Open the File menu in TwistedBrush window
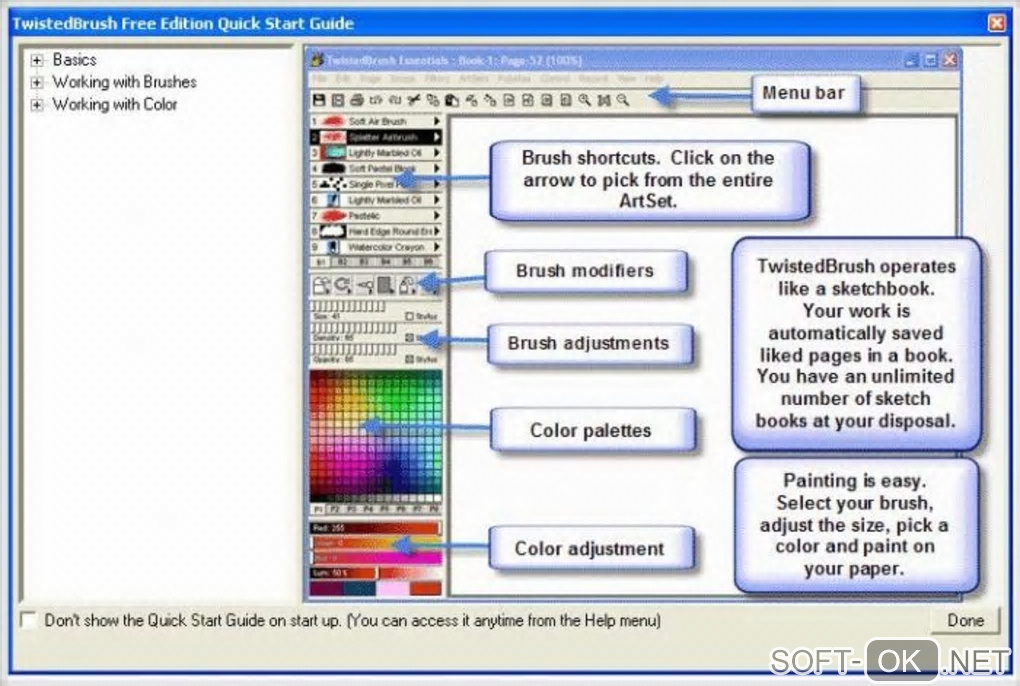This screenshot has height=686, width=1020. click(x=319, y=79)
